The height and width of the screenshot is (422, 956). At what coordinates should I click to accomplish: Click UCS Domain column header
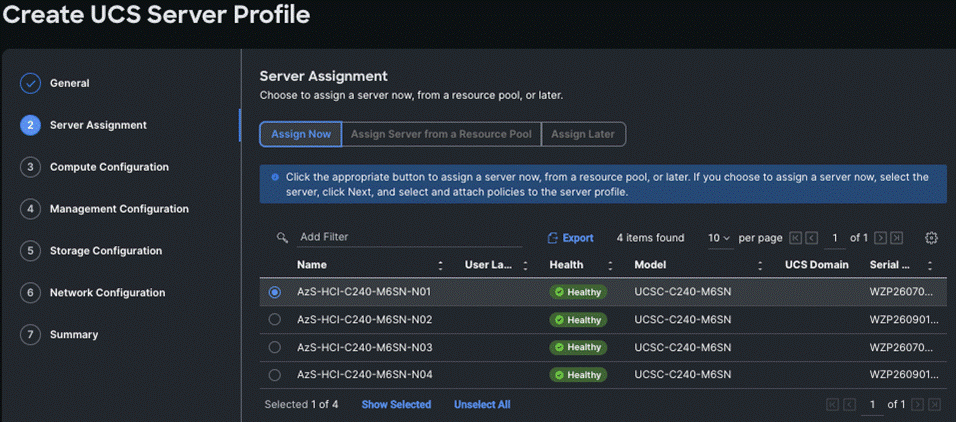coord(816,265)
